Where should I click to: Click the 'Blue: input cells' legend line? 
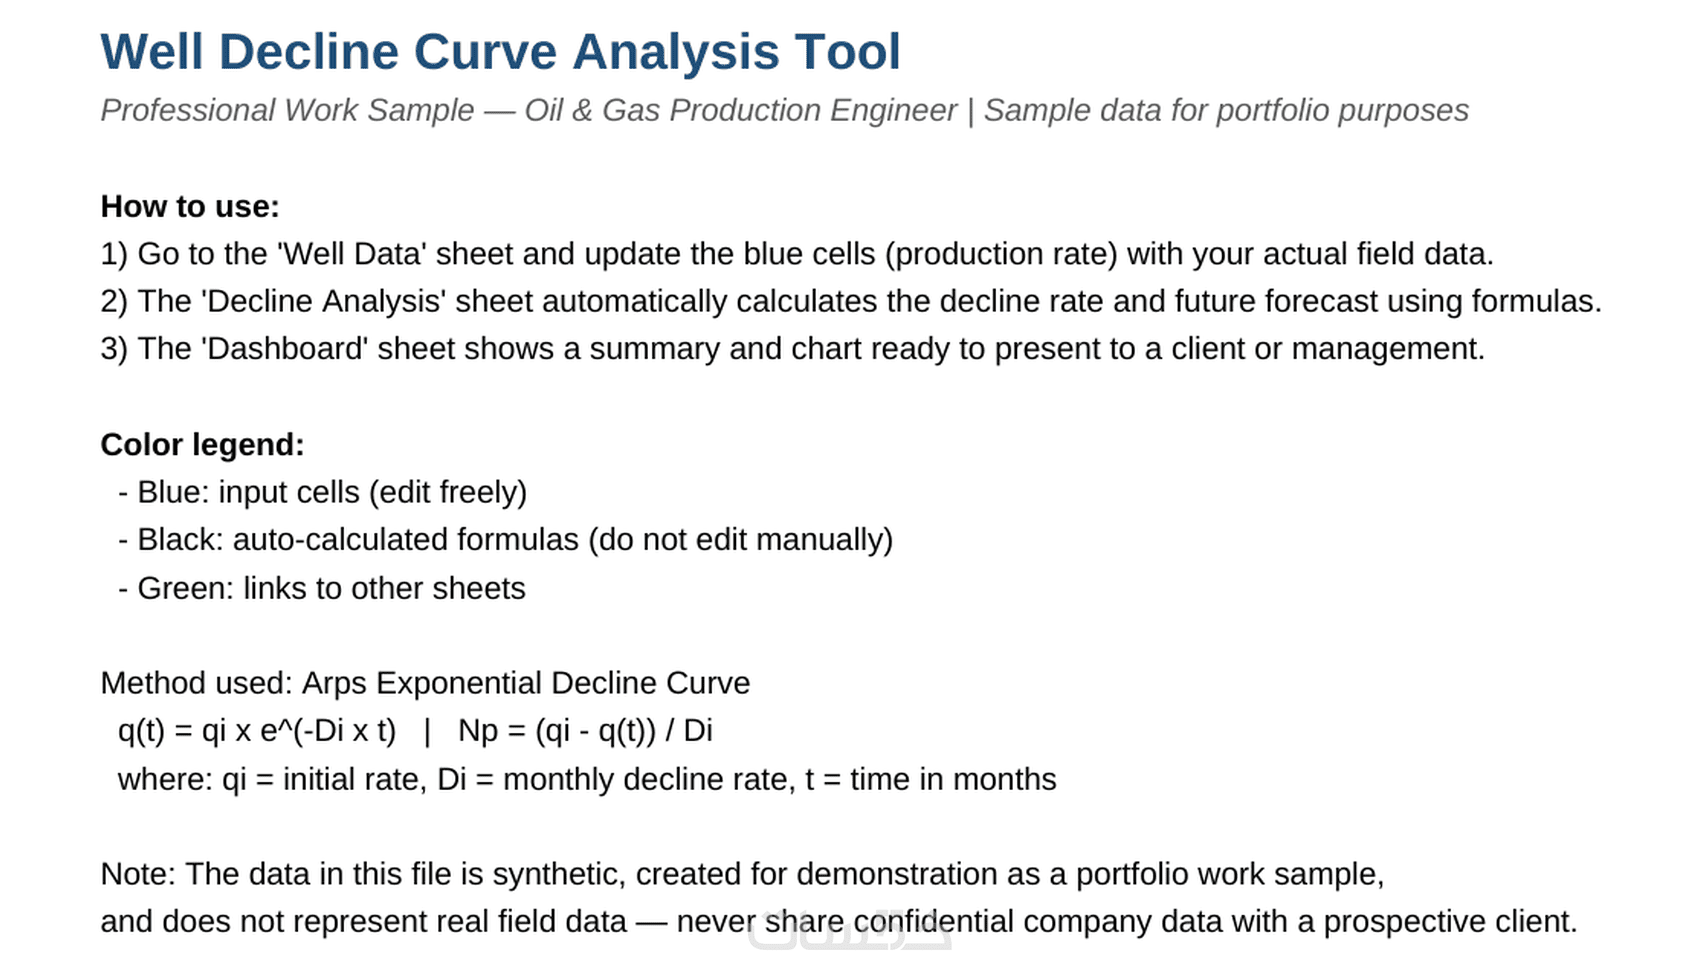point(322,492)
